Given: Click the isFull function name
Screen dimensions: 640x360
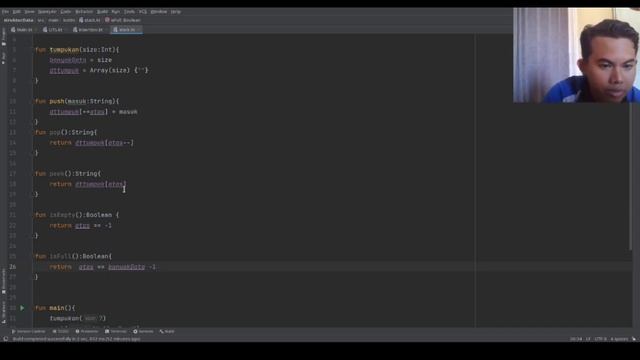Looking at the screenshot, I should pyautogui.click(x=60, y=256).
